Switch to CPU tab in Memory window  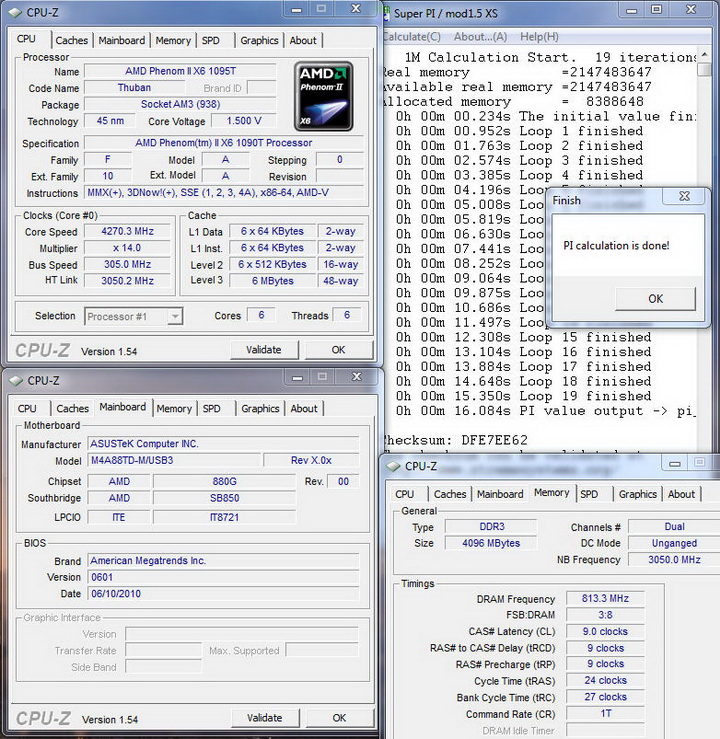coord(405,494)
